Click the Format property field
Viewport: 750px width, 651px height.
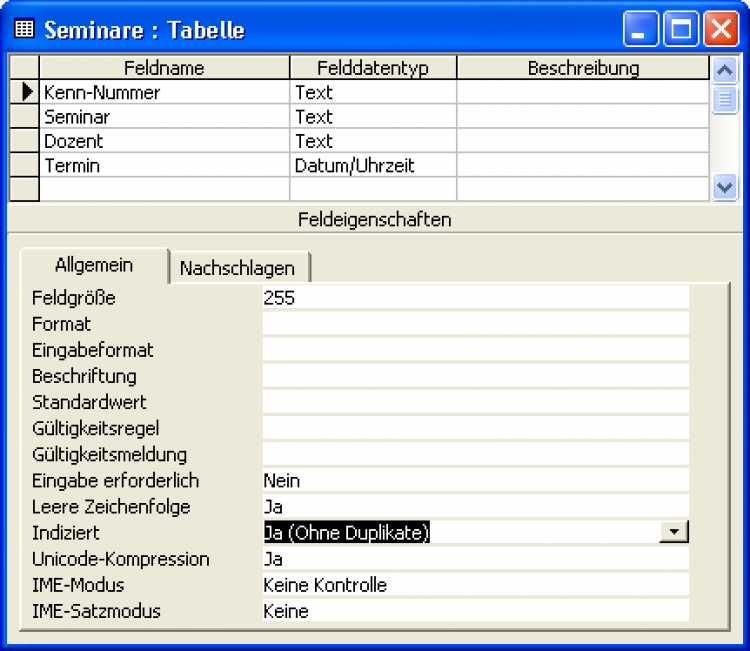pos(475,324)
